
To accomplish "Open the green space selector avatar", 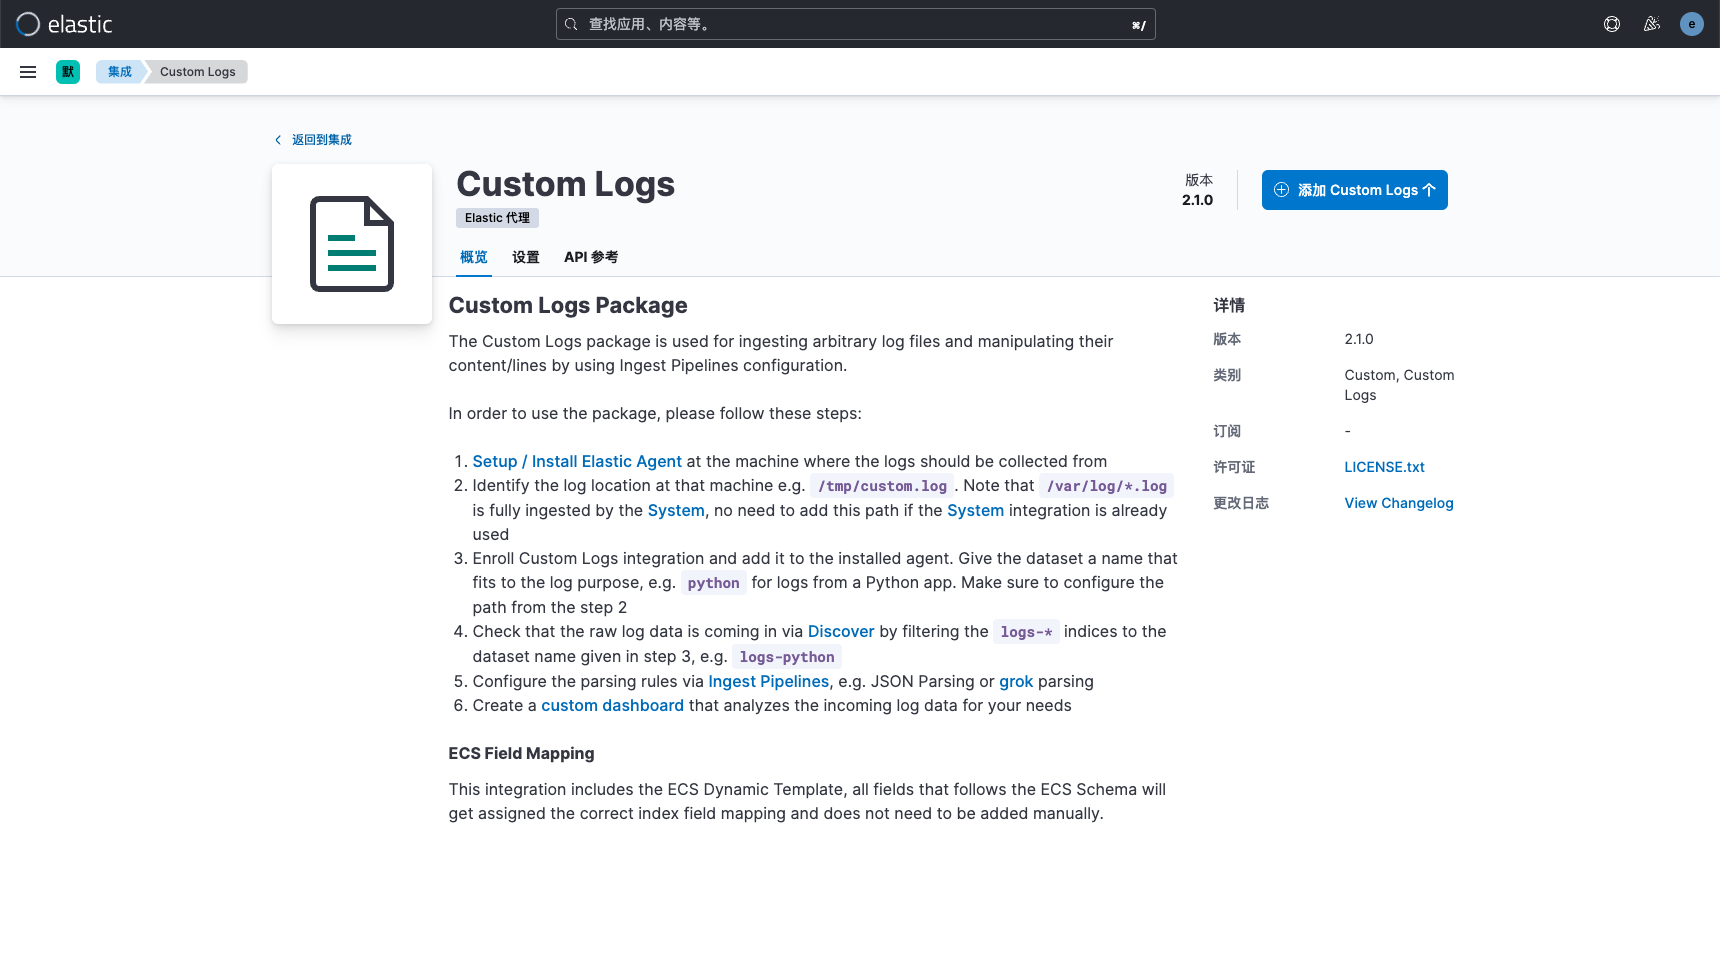I will 68,72.
